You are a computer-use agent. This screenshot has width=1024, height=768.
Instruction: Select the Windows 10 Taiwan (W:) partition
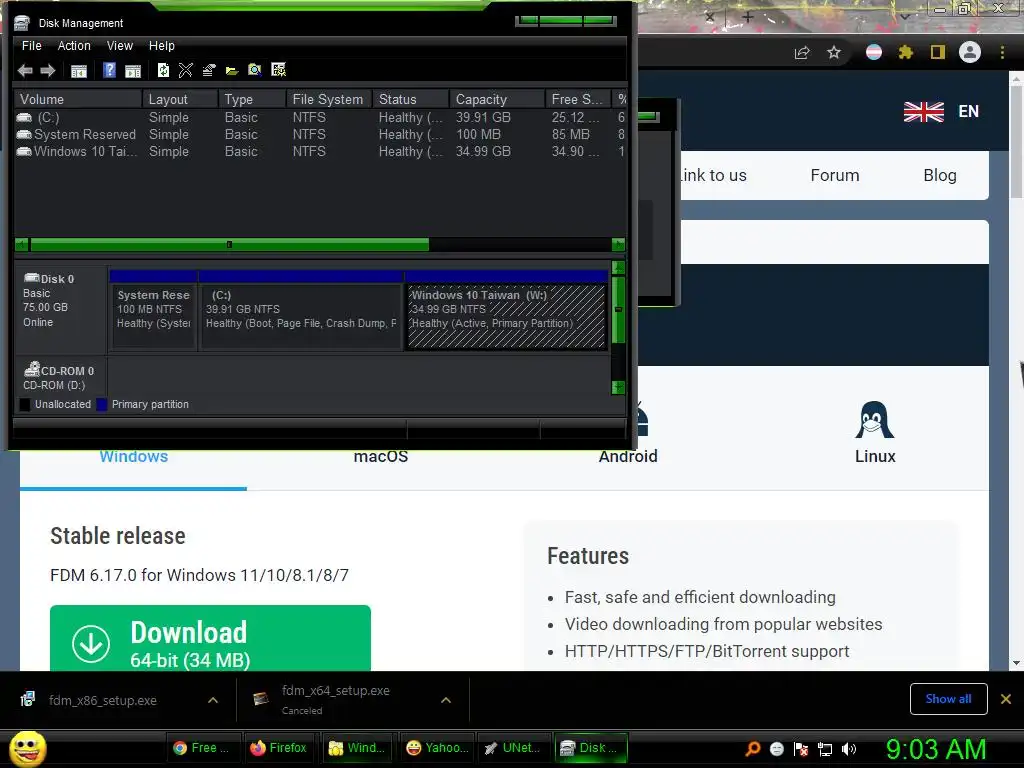506,316
